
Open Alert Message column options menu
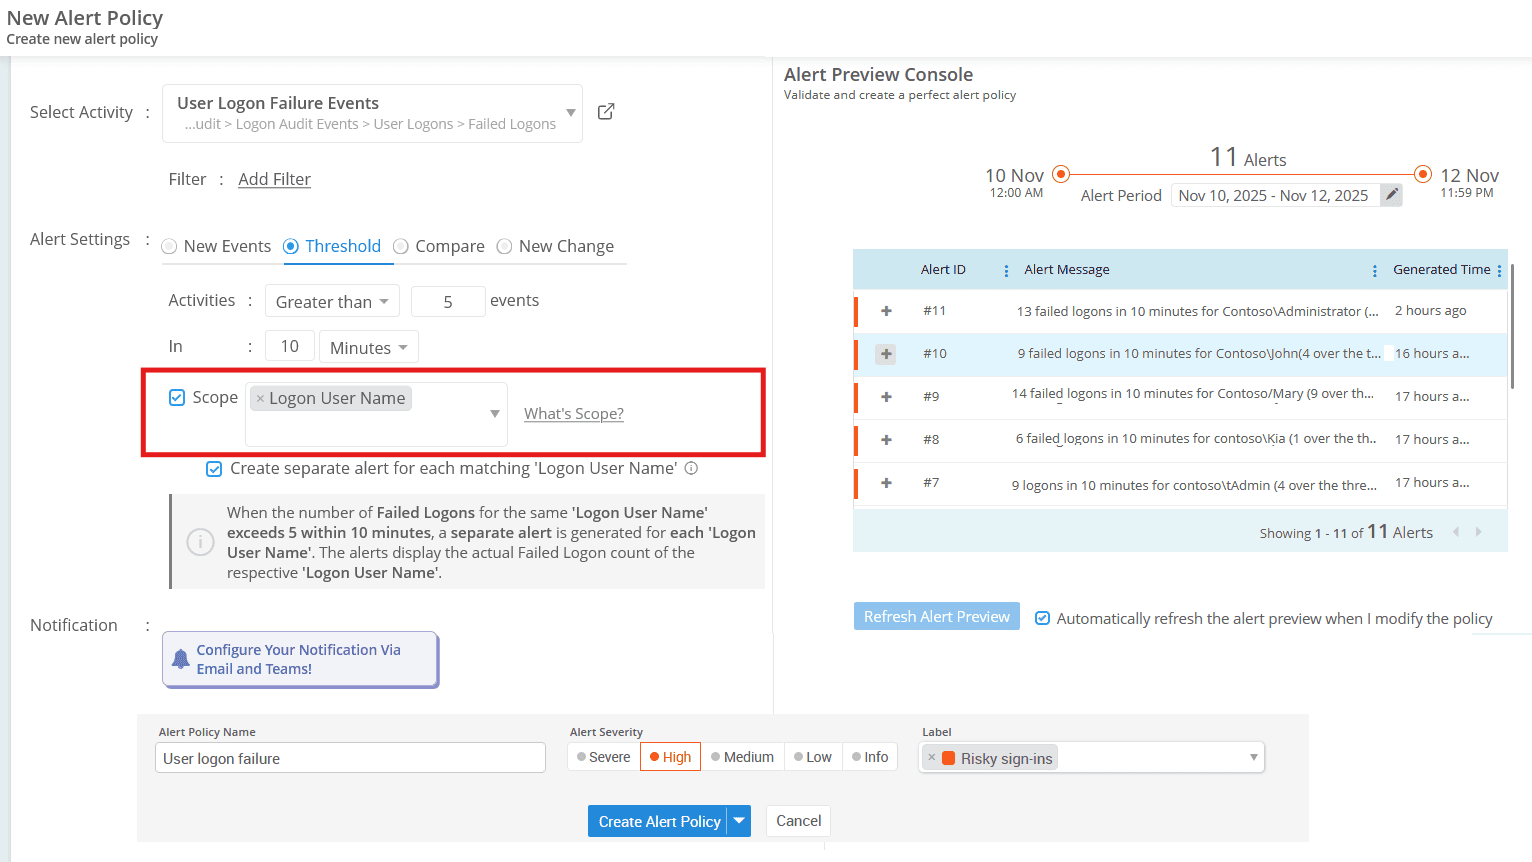(x=1375, y=270)
